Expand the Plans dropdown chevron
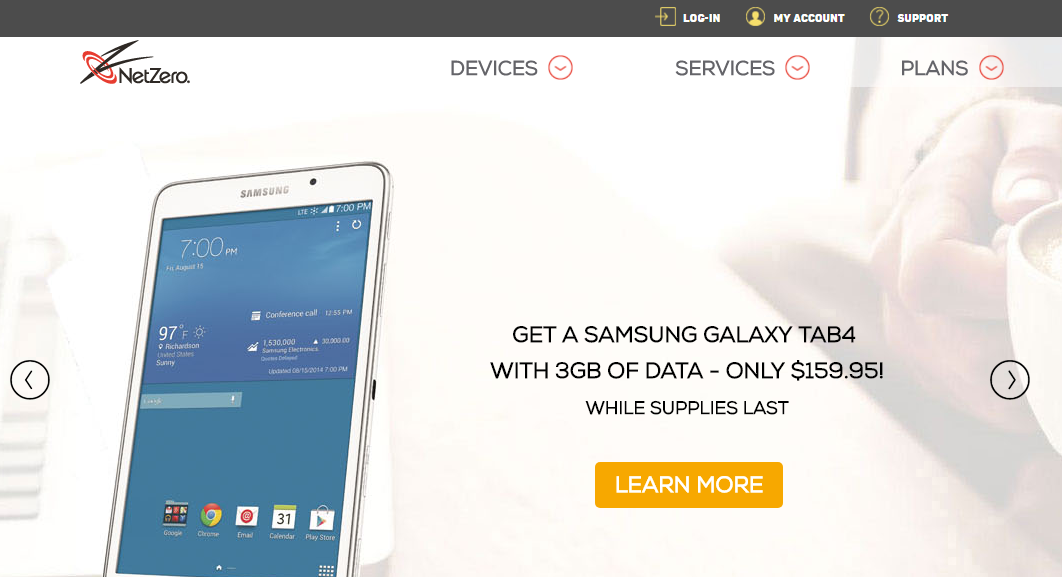The image size is (1062, 577). (992, 68)
